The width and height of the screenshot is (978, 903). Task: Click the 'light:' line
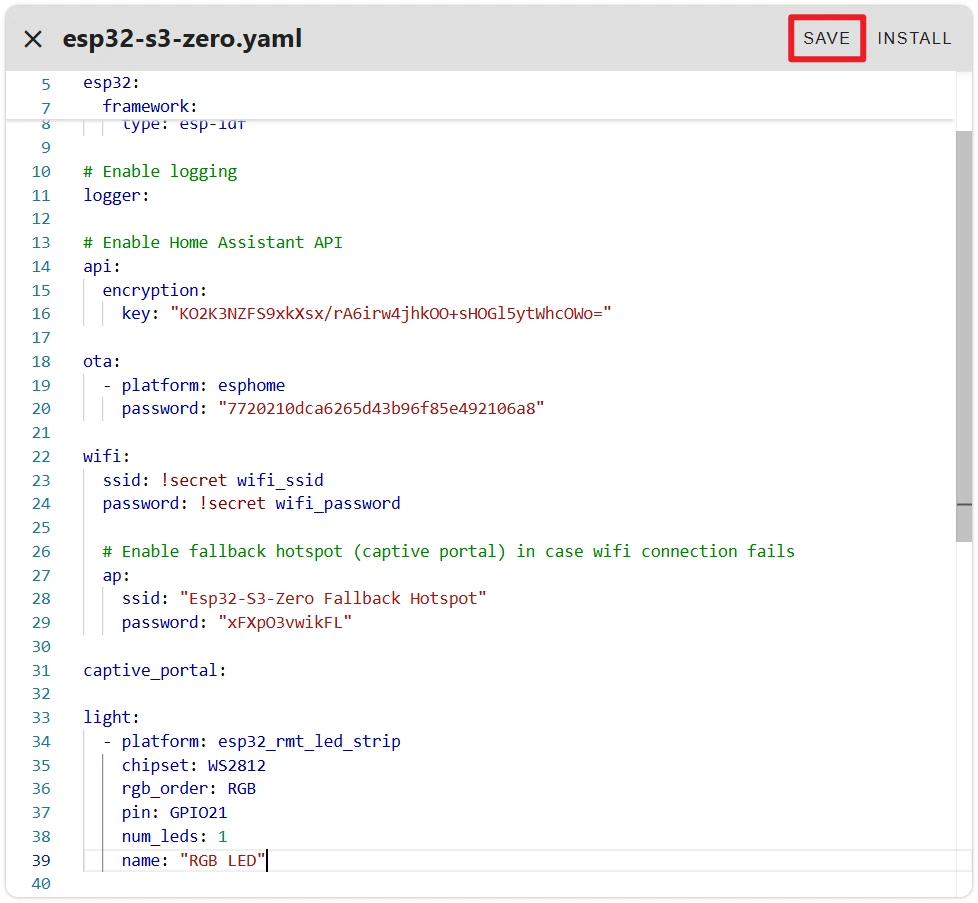(112, 717)
